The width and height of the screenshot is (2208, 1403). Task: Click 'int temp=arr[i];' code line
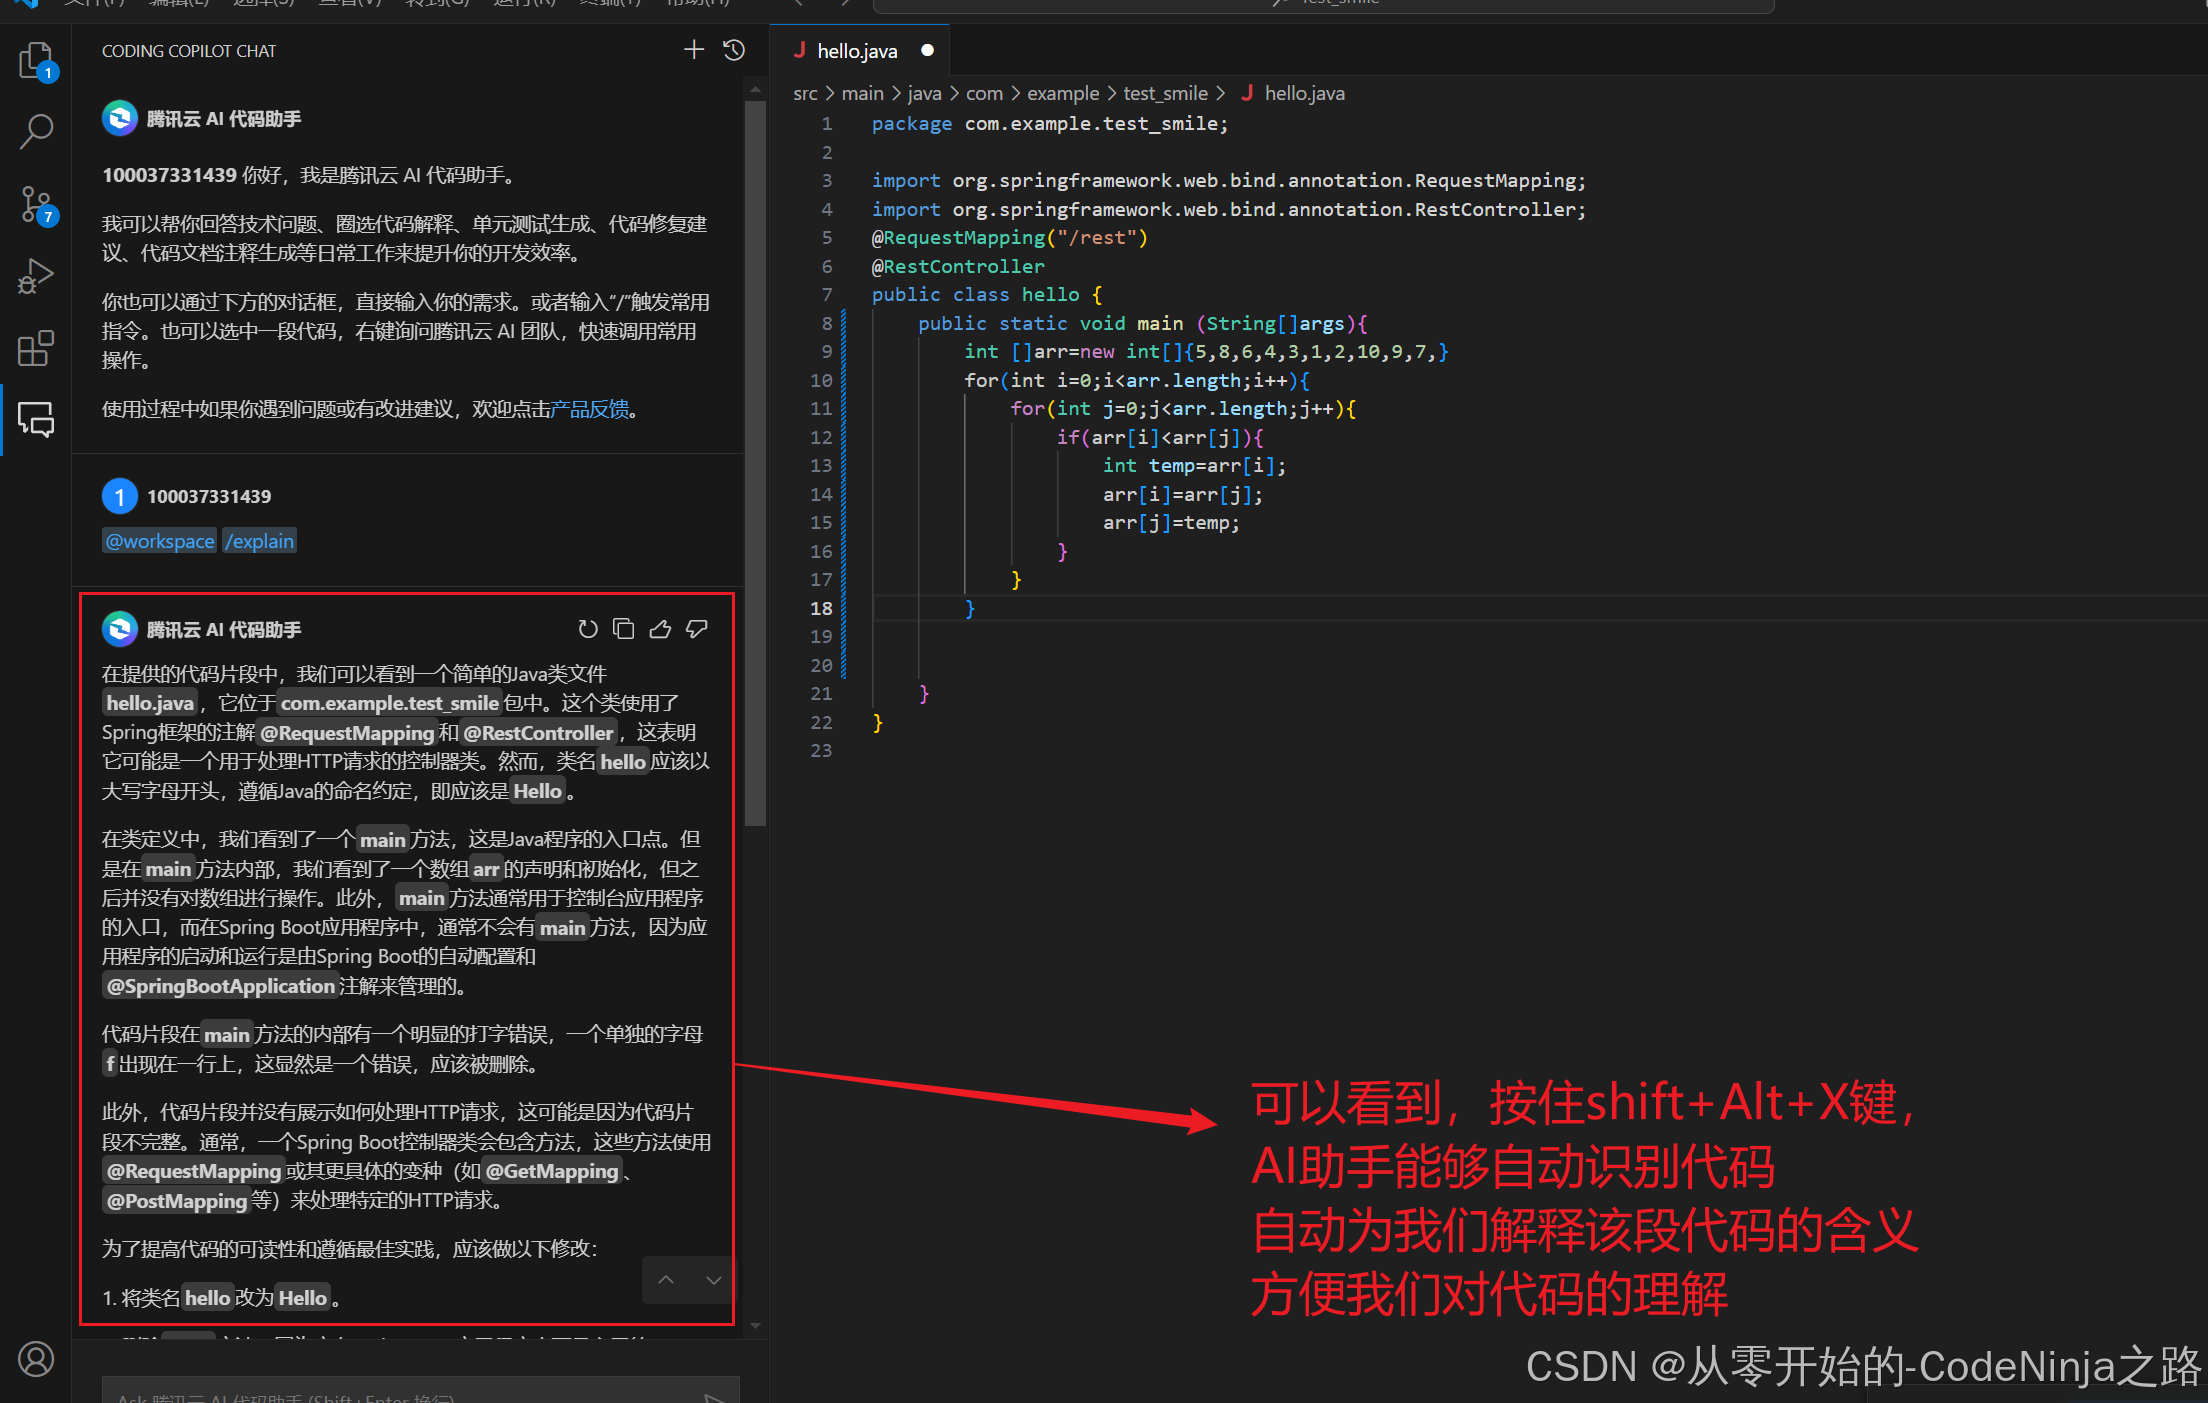click(1194, 466)
